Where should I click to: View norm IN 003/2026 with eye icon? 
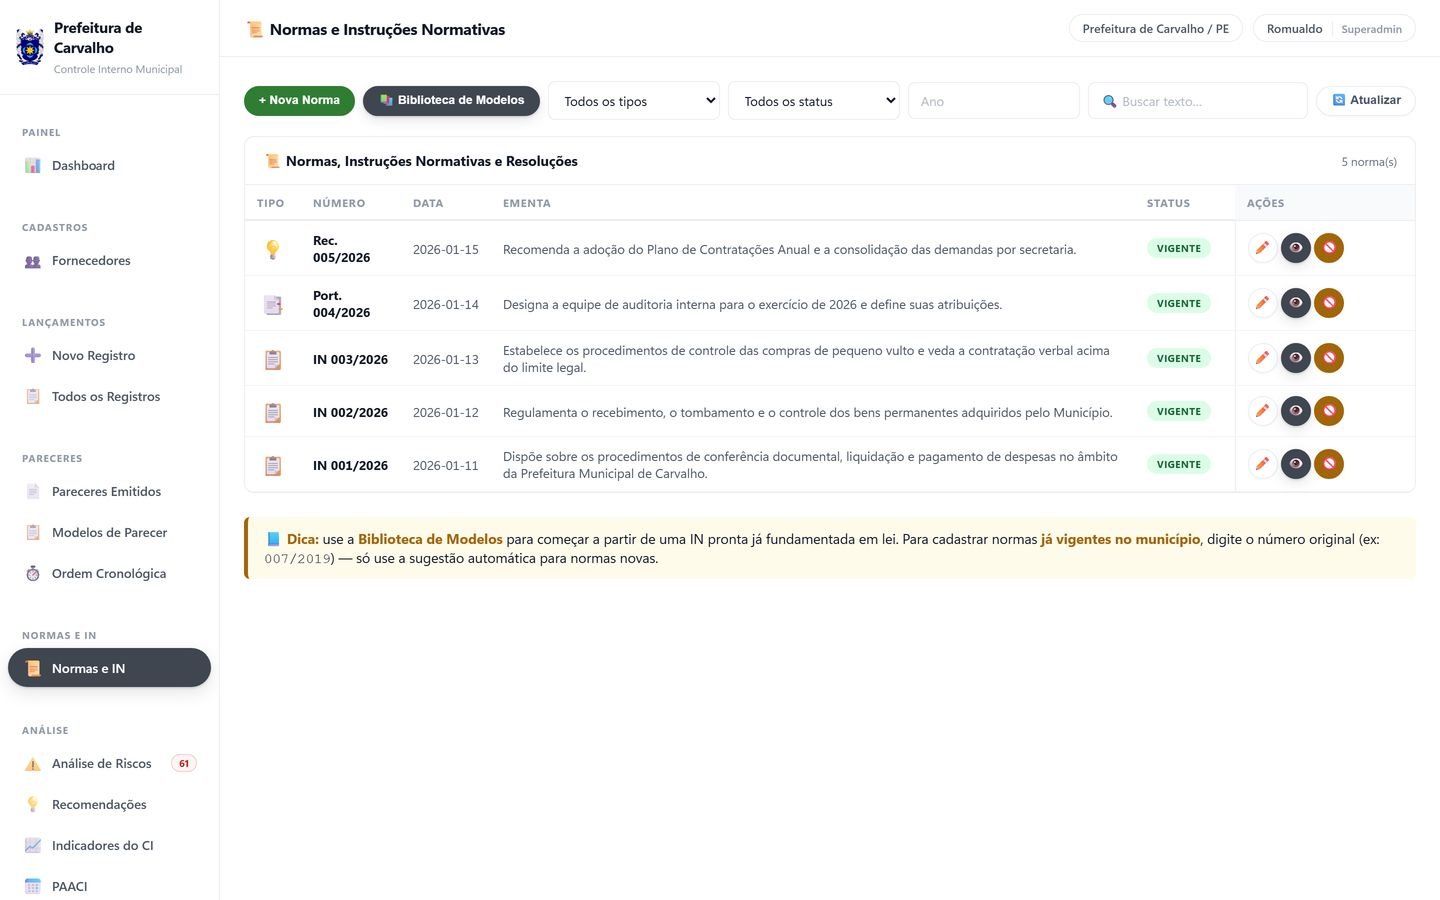(1296, 358)
